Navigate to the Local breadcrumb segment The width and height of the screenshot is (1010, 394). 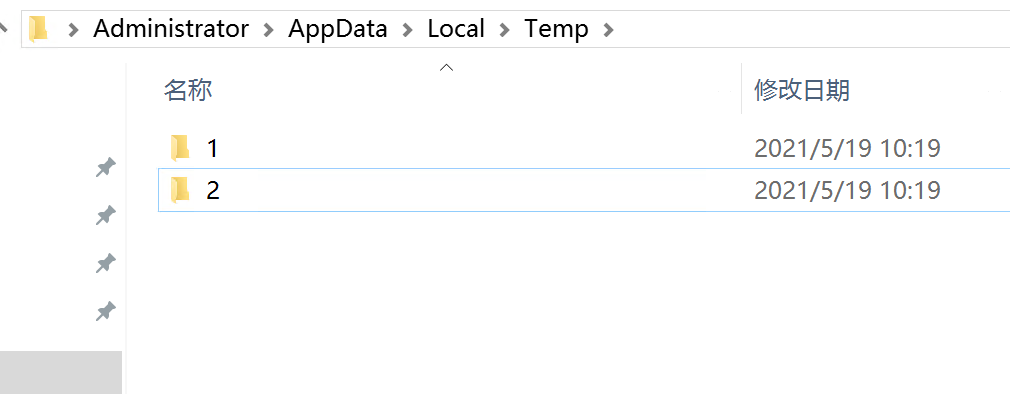(x=456, y=29)
